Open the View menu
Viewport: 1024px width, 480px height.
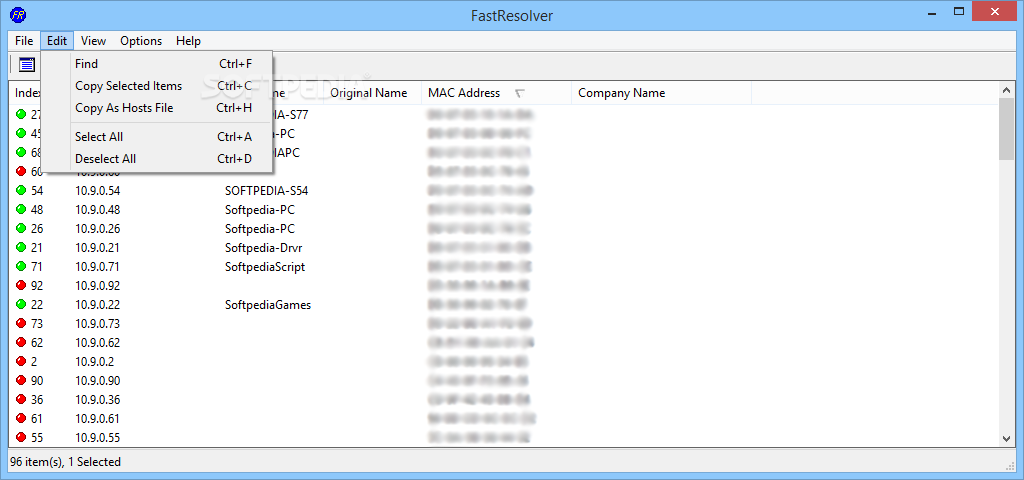pos(93,40)
